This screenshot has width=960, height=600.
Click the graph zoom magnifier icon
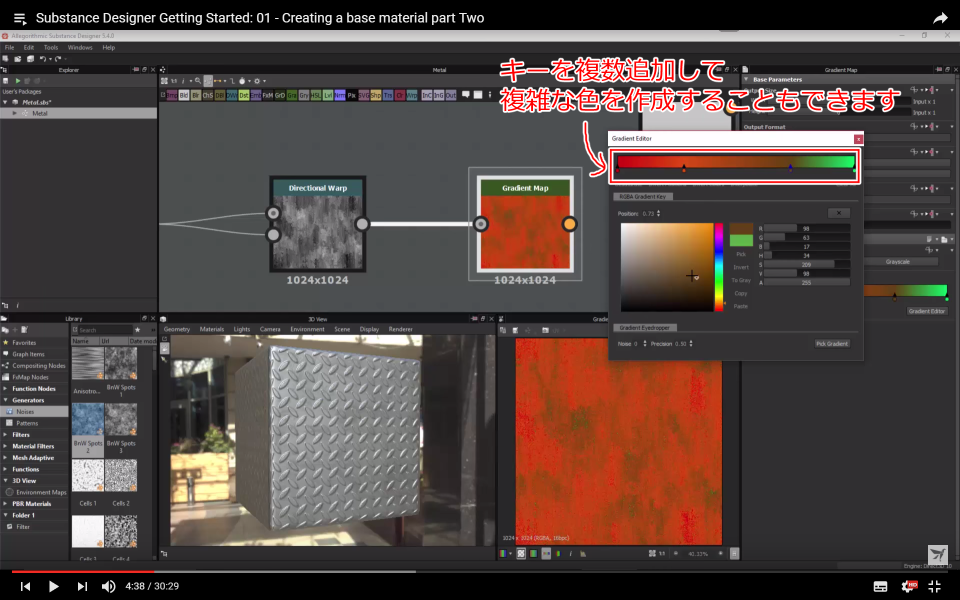198,81
